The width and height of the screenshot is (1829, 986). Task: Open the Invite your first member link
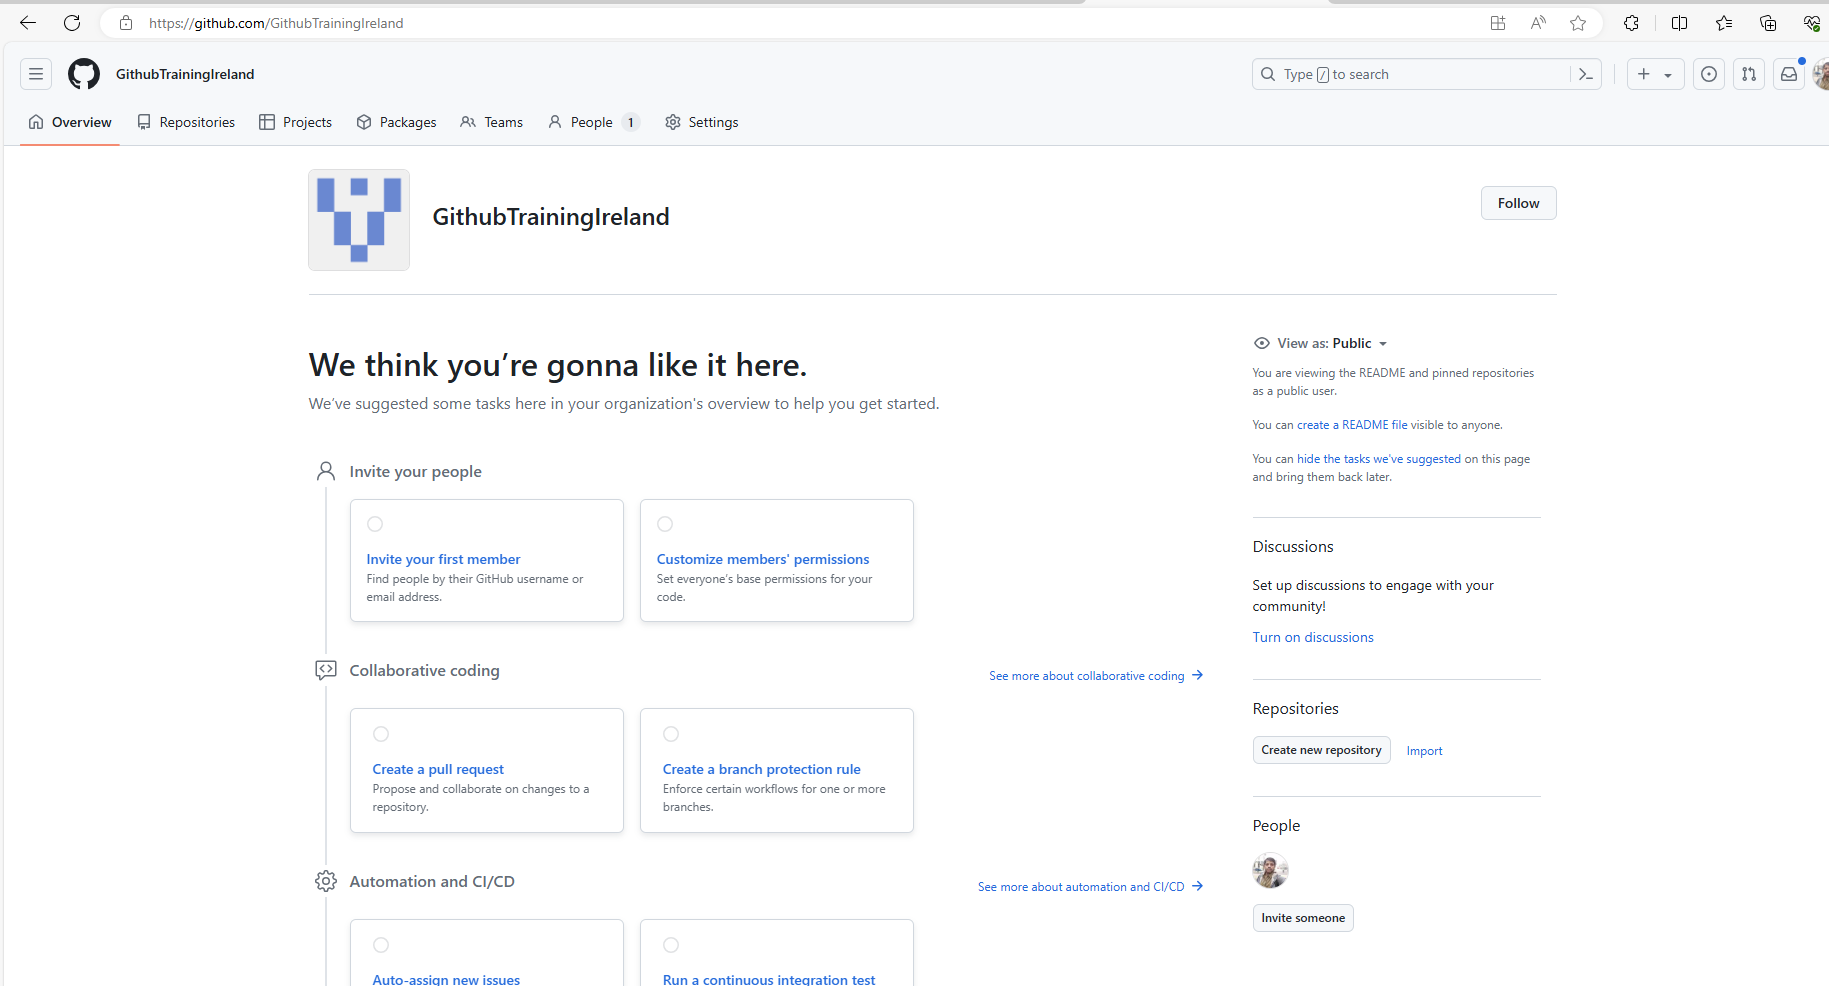coord(443,559)
